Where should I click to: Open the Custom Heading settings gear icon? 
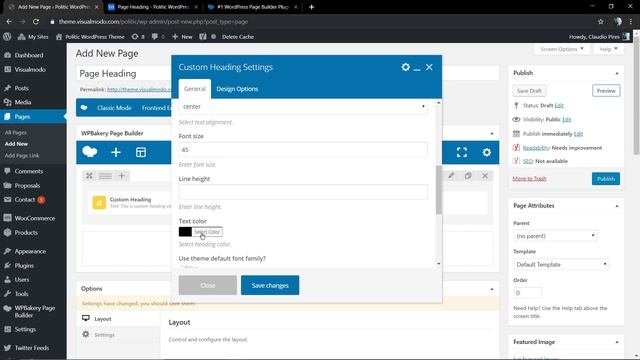[405, 67]
